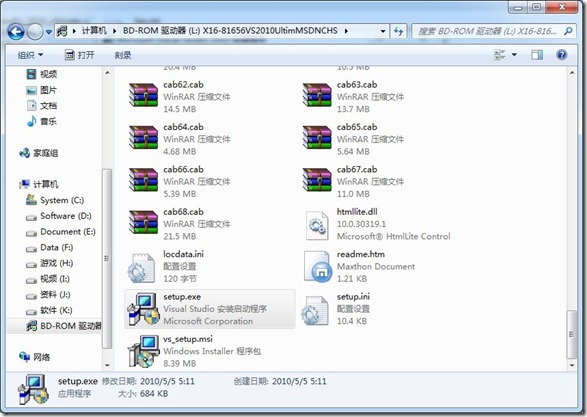587x417 pixels.
Task: Select the cab68.cab archive icon
Action: (143, 222)
